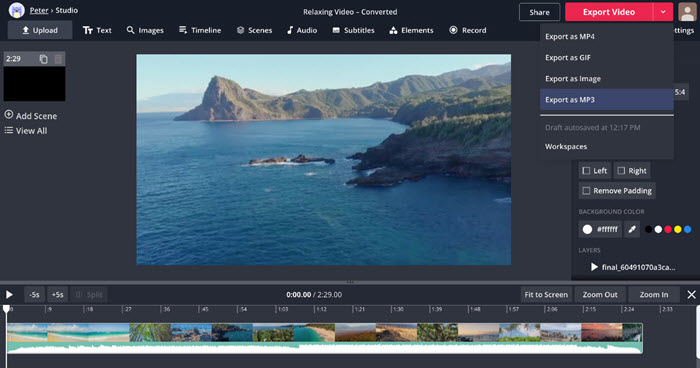Viewport: 700px width, 368px height.
Task: Choose Export as GIF
Action: (606, 58)
